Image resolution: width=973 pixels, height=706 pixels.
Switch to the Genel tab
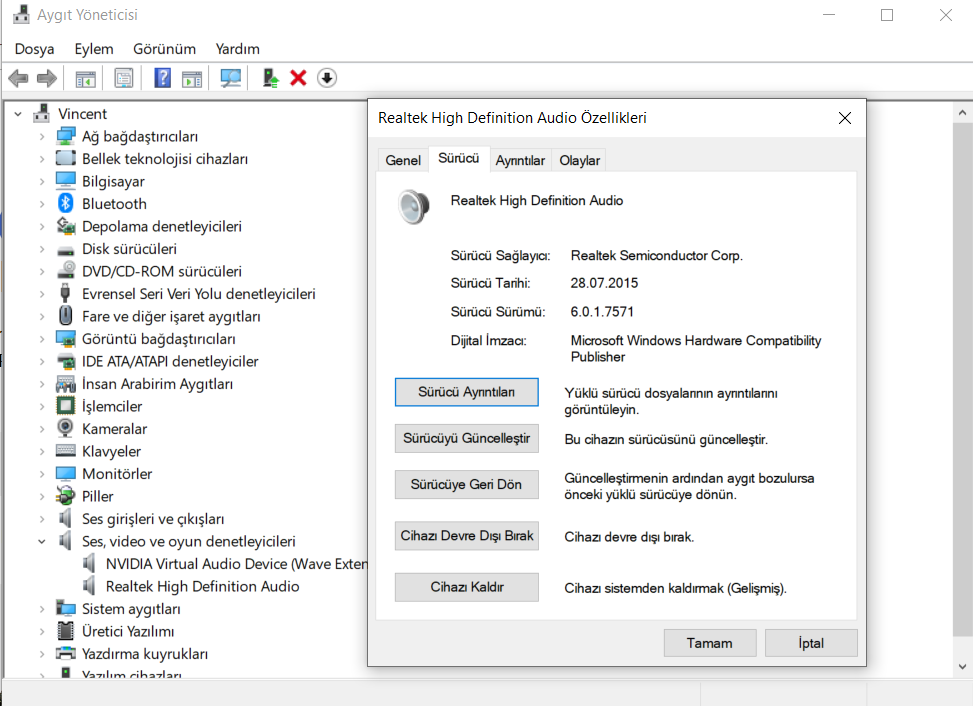coord(403,161)
